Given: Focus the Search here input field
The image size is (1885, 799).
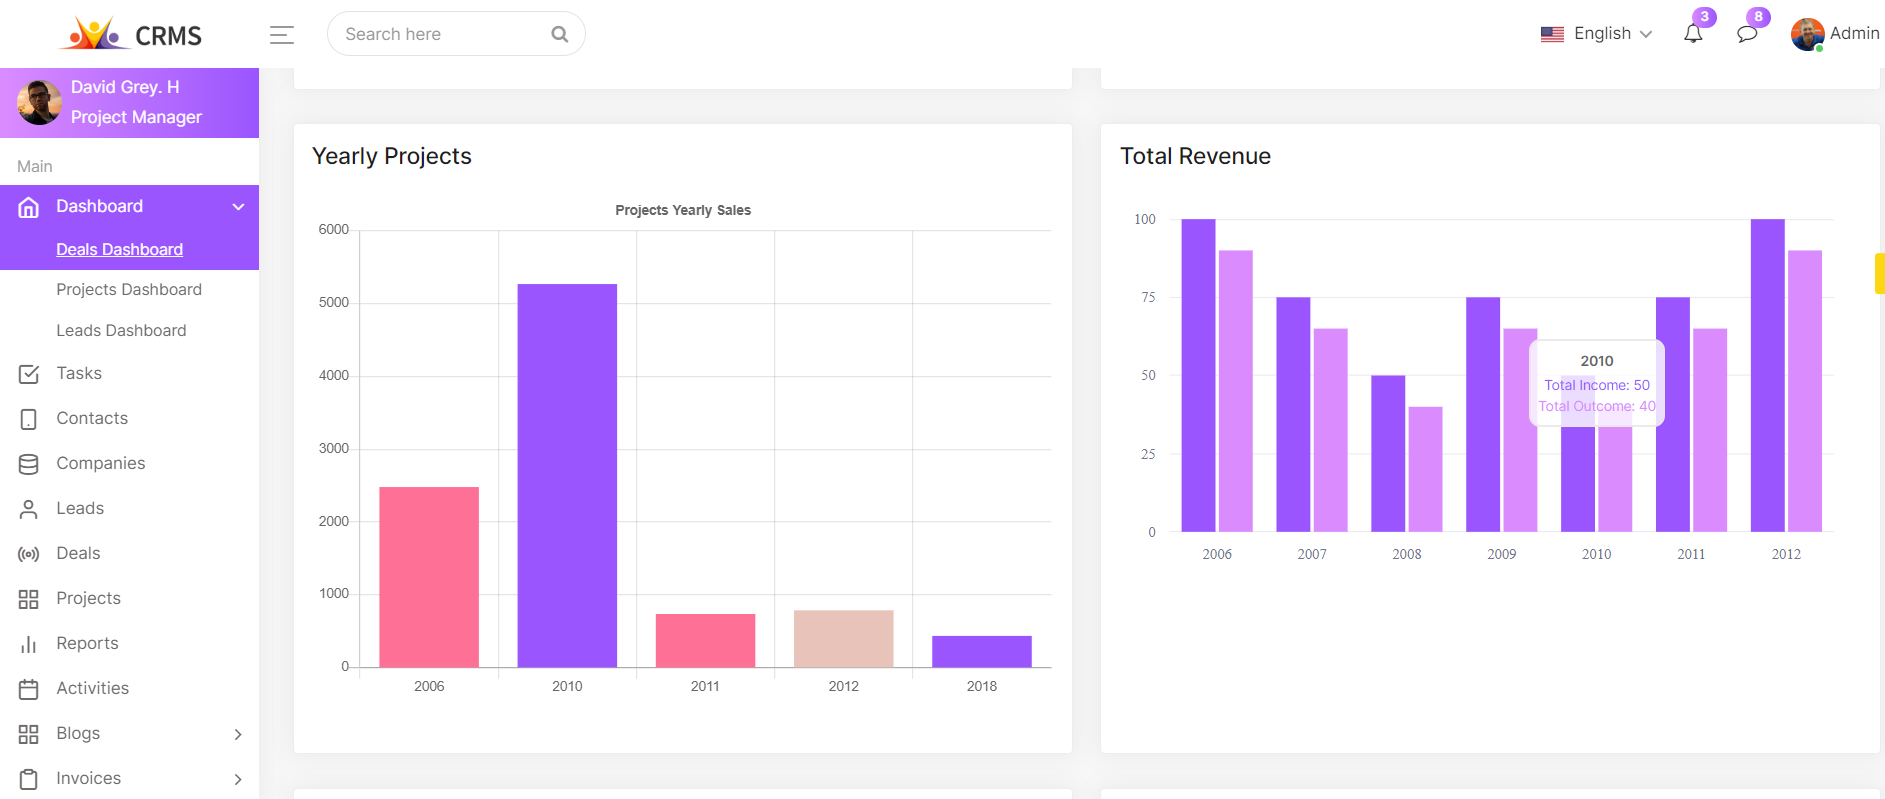Looking at the screenshot, I should click(x=440, y=34).
